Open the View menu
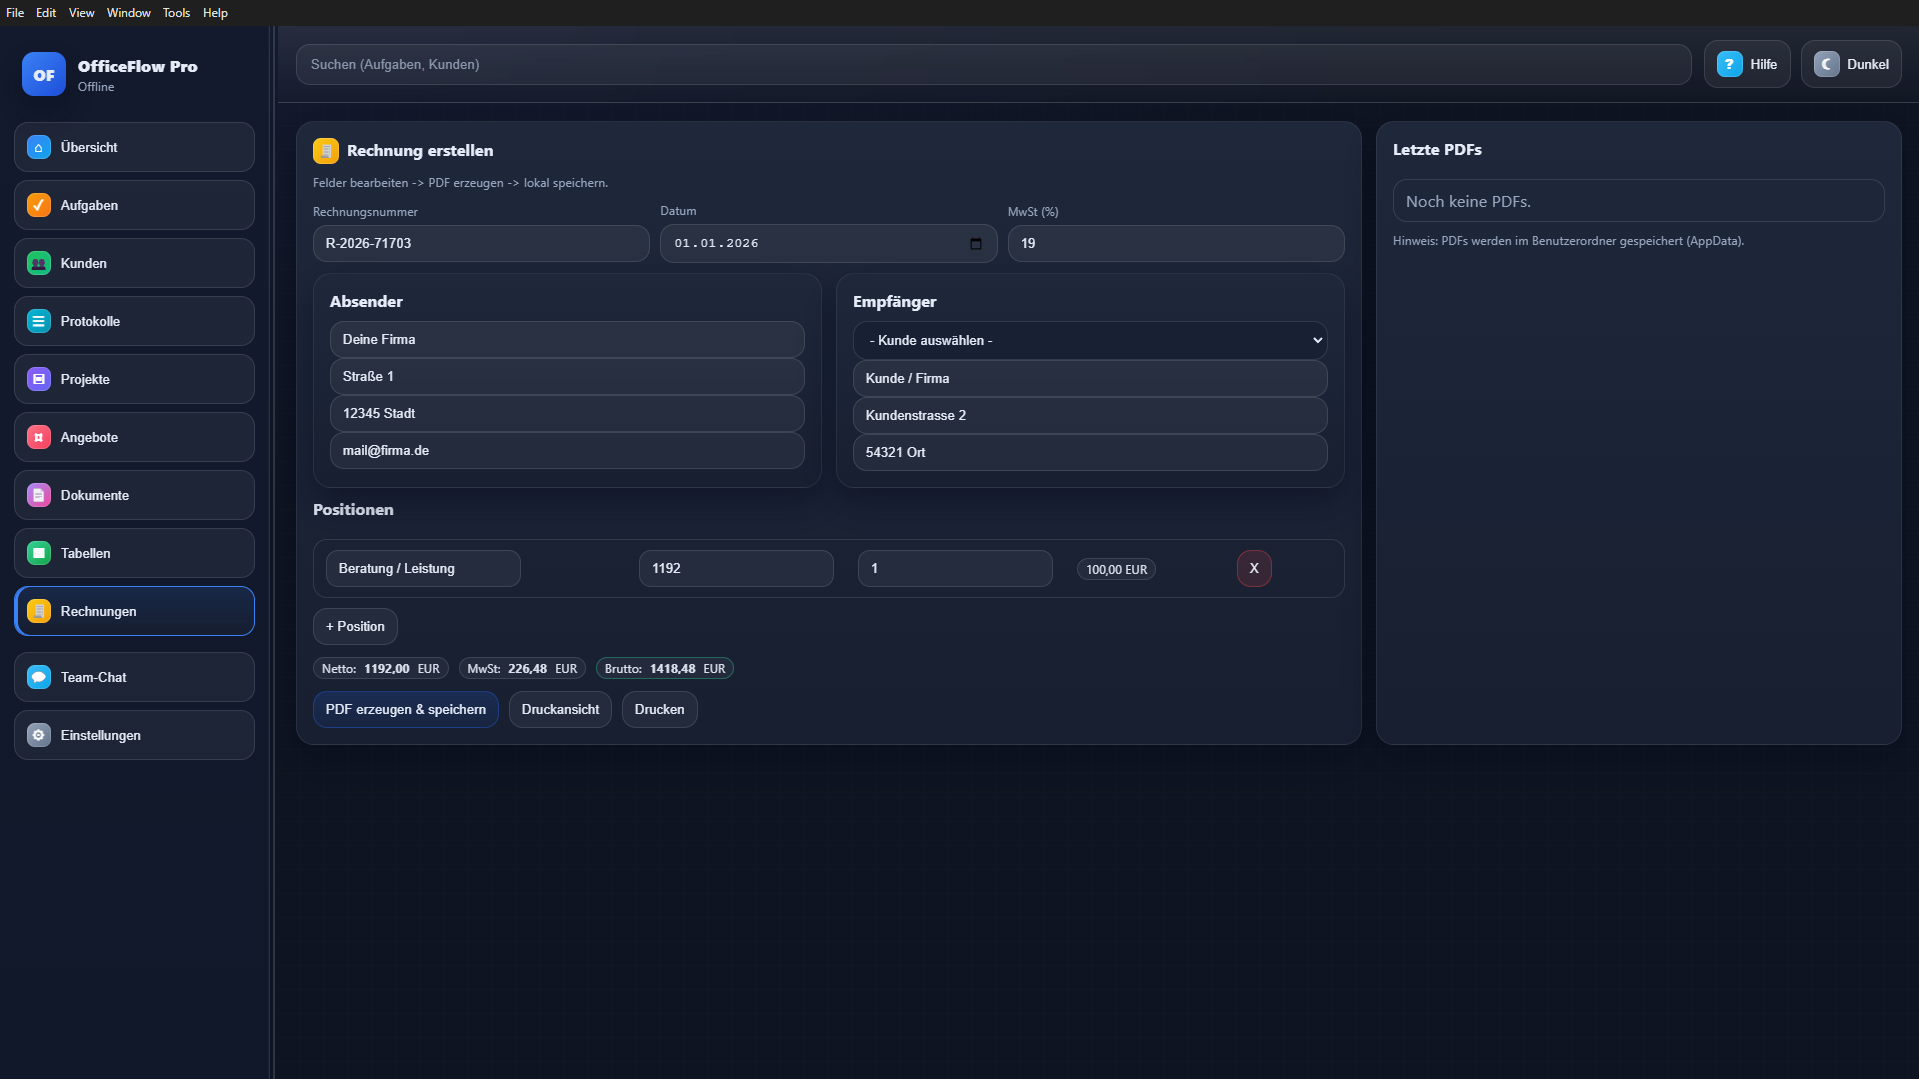The image size is (1919, 1079). click(x=81, y=13)
